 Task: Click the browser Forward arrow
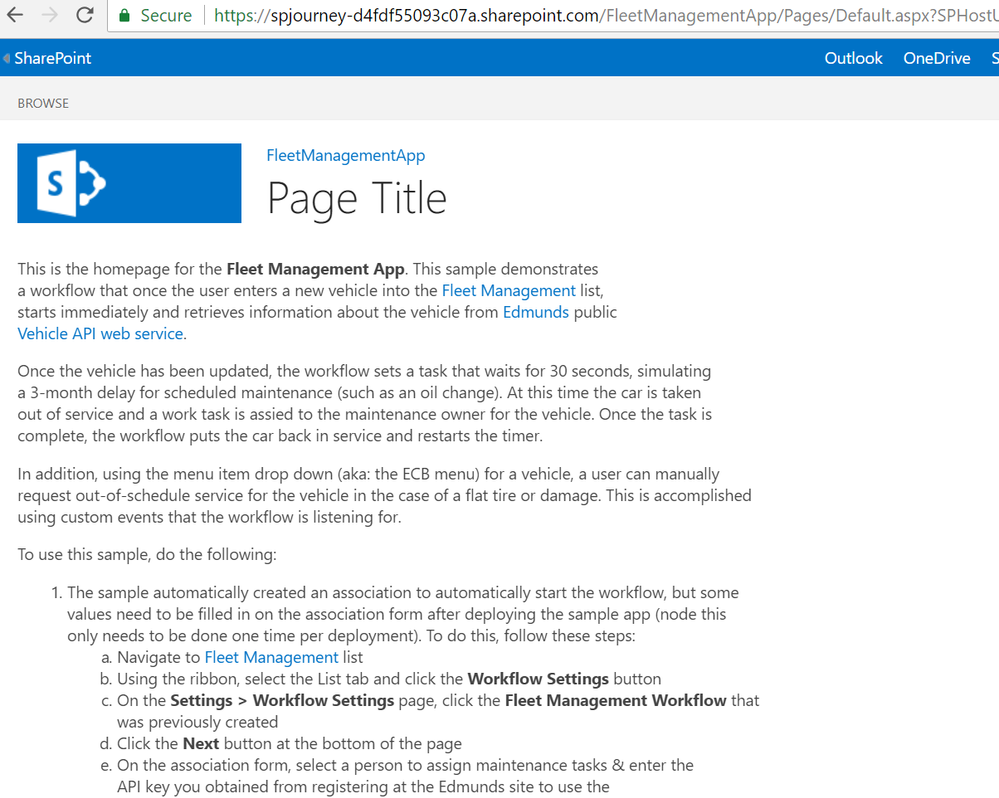[x=50, y=15]
